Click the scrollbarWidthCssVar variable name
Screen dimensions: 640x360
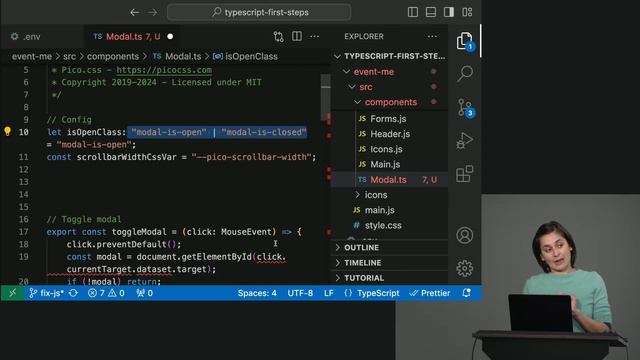tap(127, 157)
